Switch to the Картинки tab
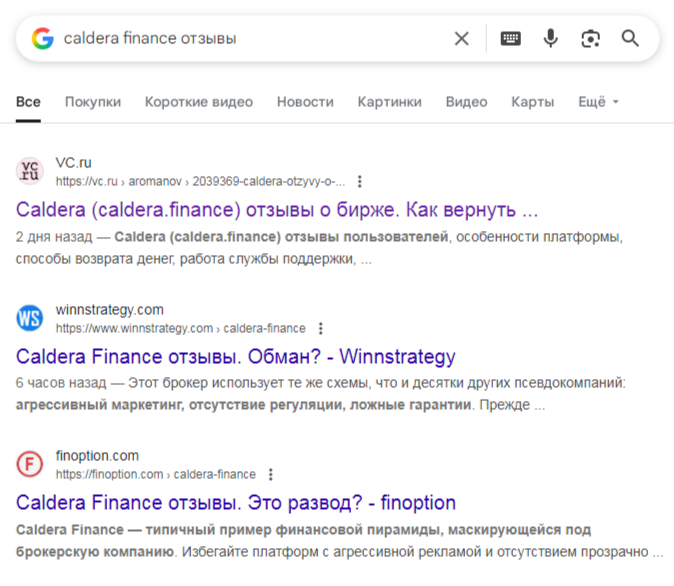 [x=389, y=102]
